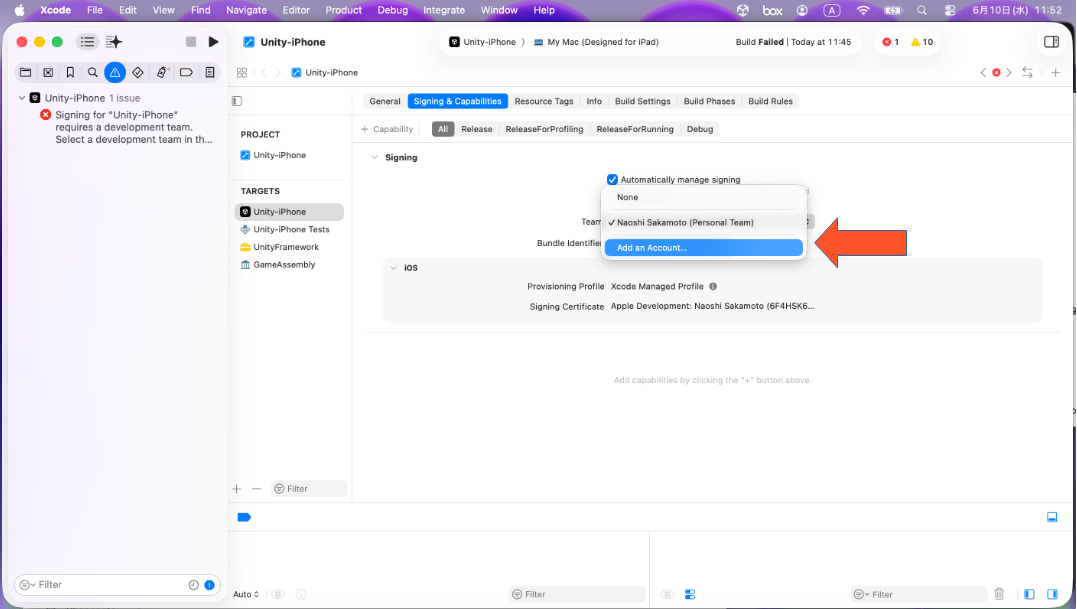Switch to the General tab
Viewport: 1077px width, 609px height.
click(385, 101)
